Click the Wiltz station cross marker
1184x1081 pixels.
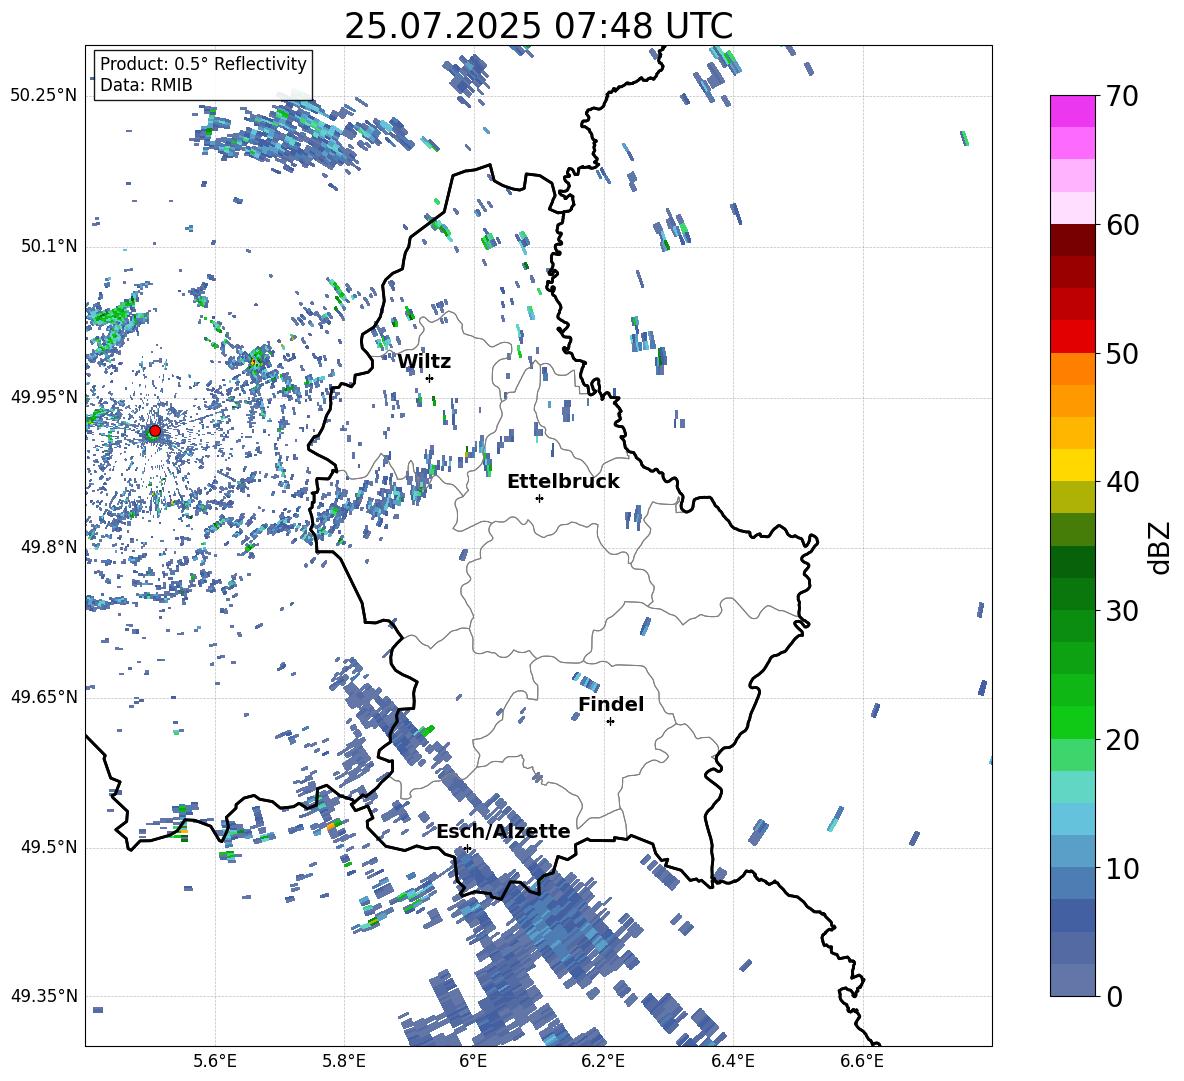[430, 378]
